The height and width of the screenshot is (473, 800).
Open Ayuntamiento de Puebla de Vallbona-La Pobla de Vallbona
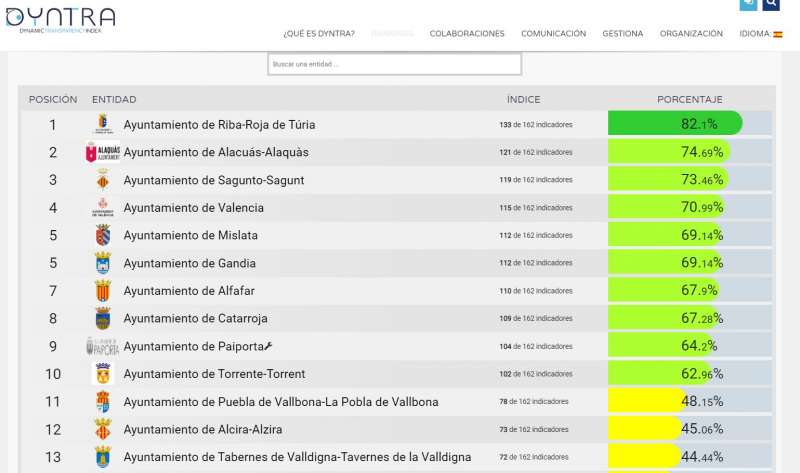pyautogui.click(x=281, y=402)
